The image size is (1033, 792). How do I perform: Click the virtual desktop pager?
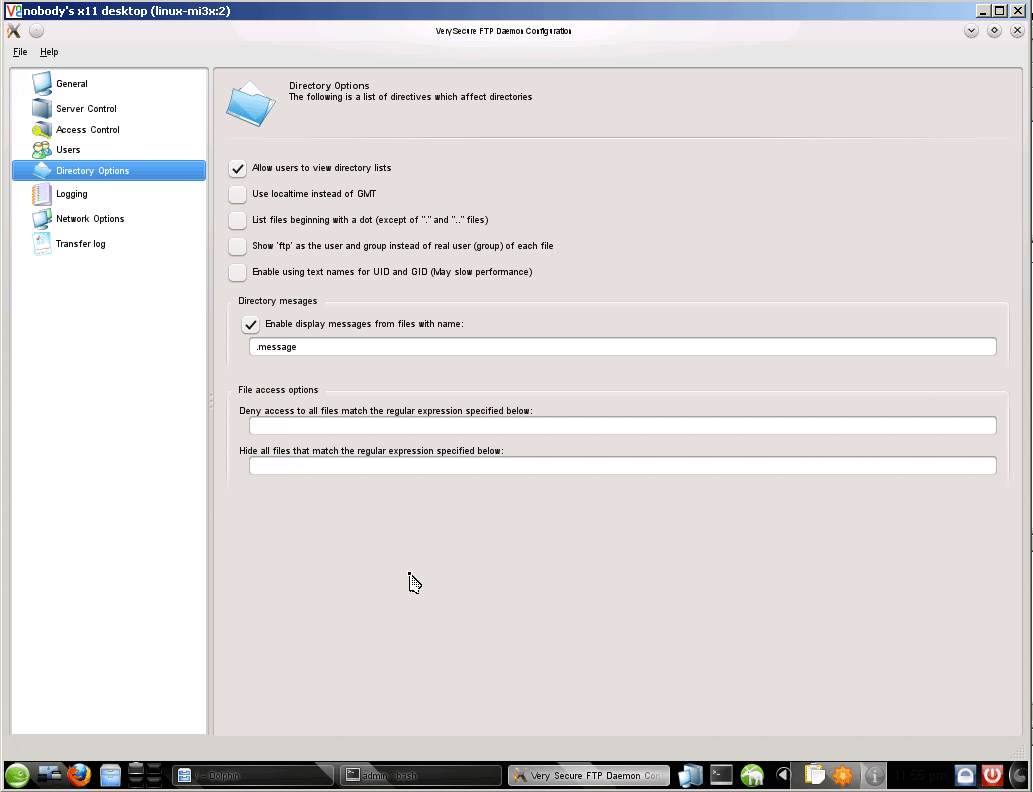[x=144, y=775]
